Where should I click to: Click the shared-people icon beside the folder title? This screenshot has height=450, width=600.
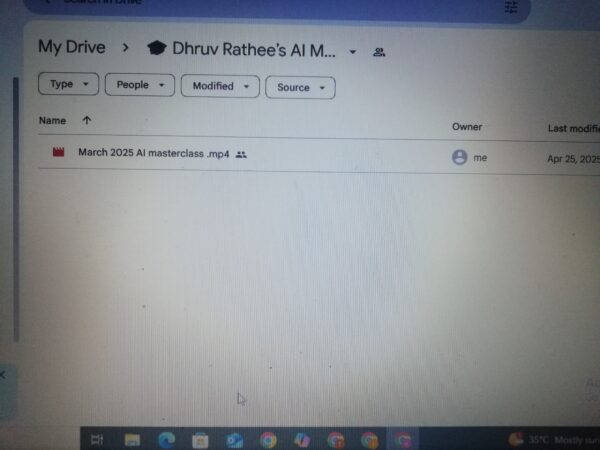(x=379, y=52)
